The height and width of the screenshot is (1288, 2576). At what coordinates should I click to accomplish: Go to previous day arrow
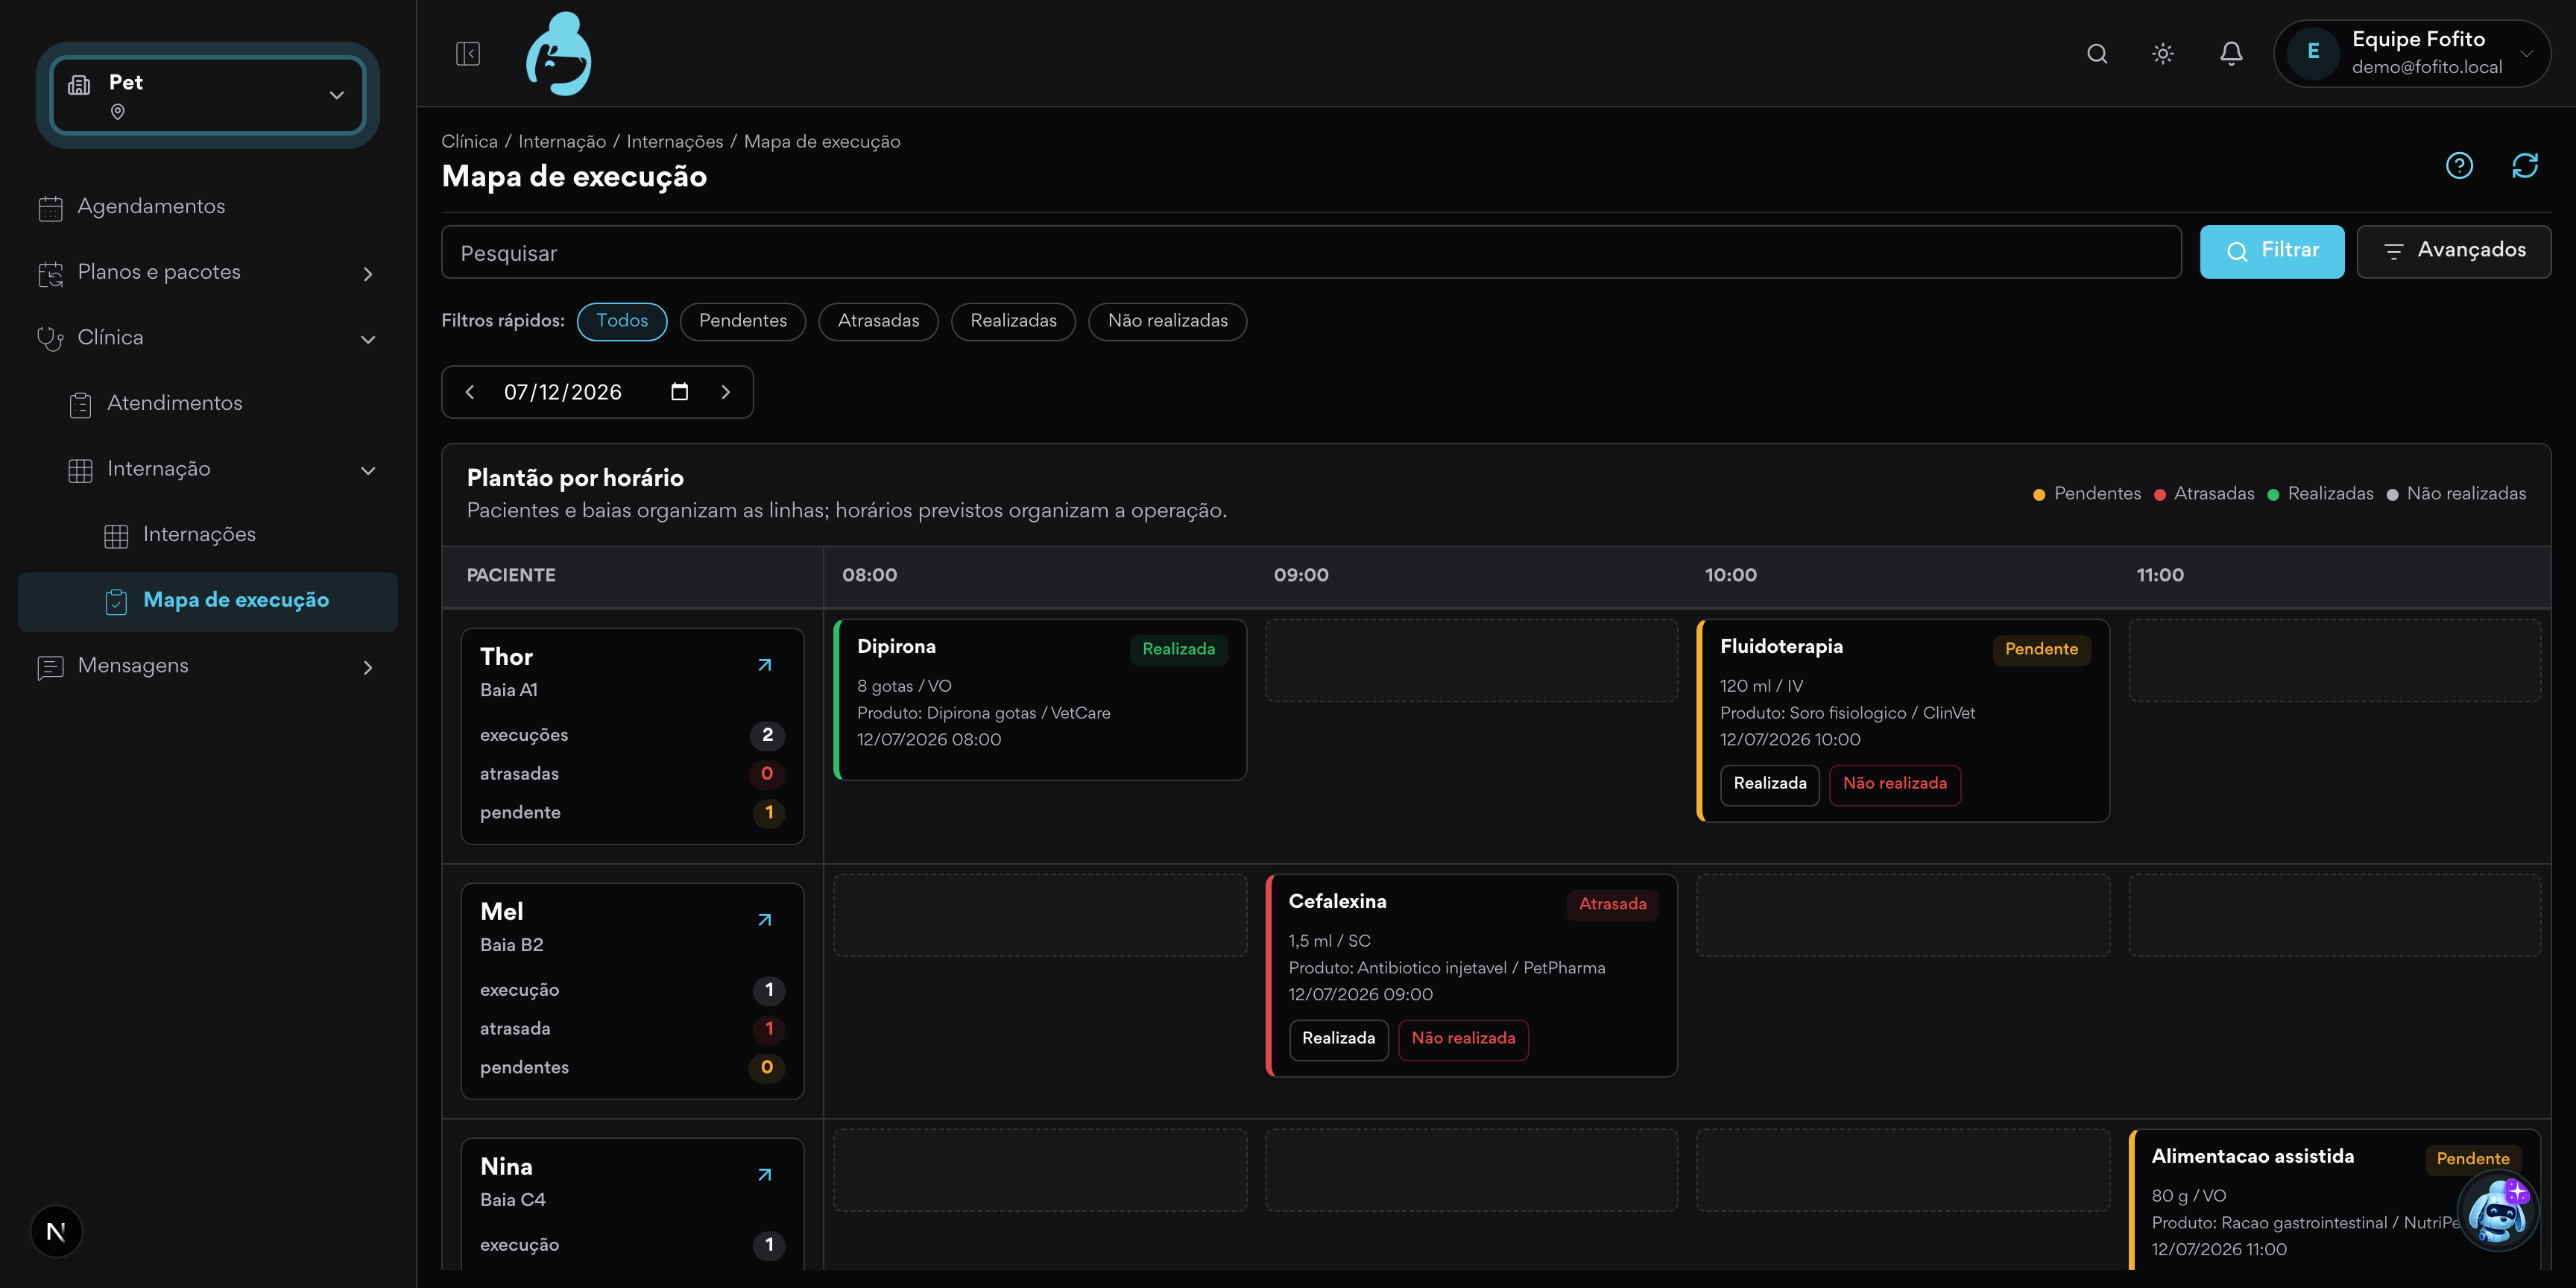click(x=470, y=392)
